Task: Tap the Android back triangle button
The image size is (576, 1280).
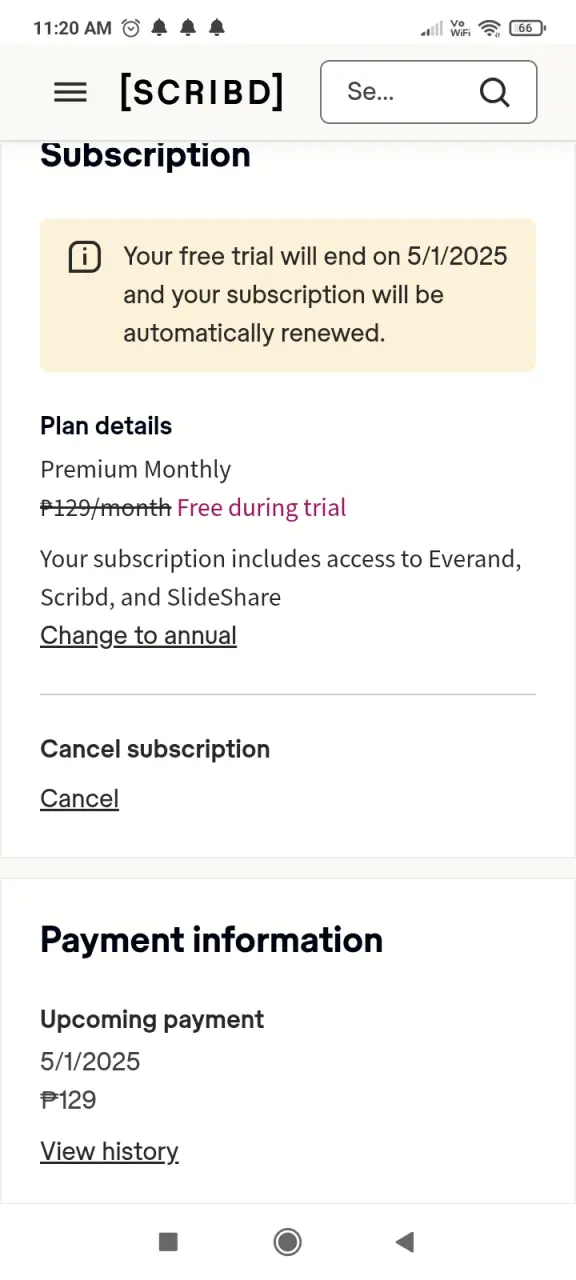Action: tap(404, 1242)
